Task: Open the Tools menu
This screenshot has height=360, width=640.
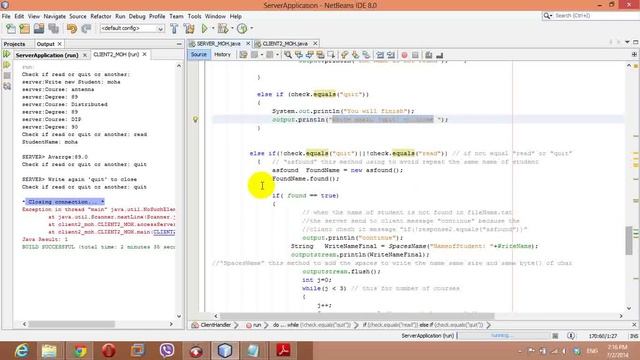Action: coord(194,16)
